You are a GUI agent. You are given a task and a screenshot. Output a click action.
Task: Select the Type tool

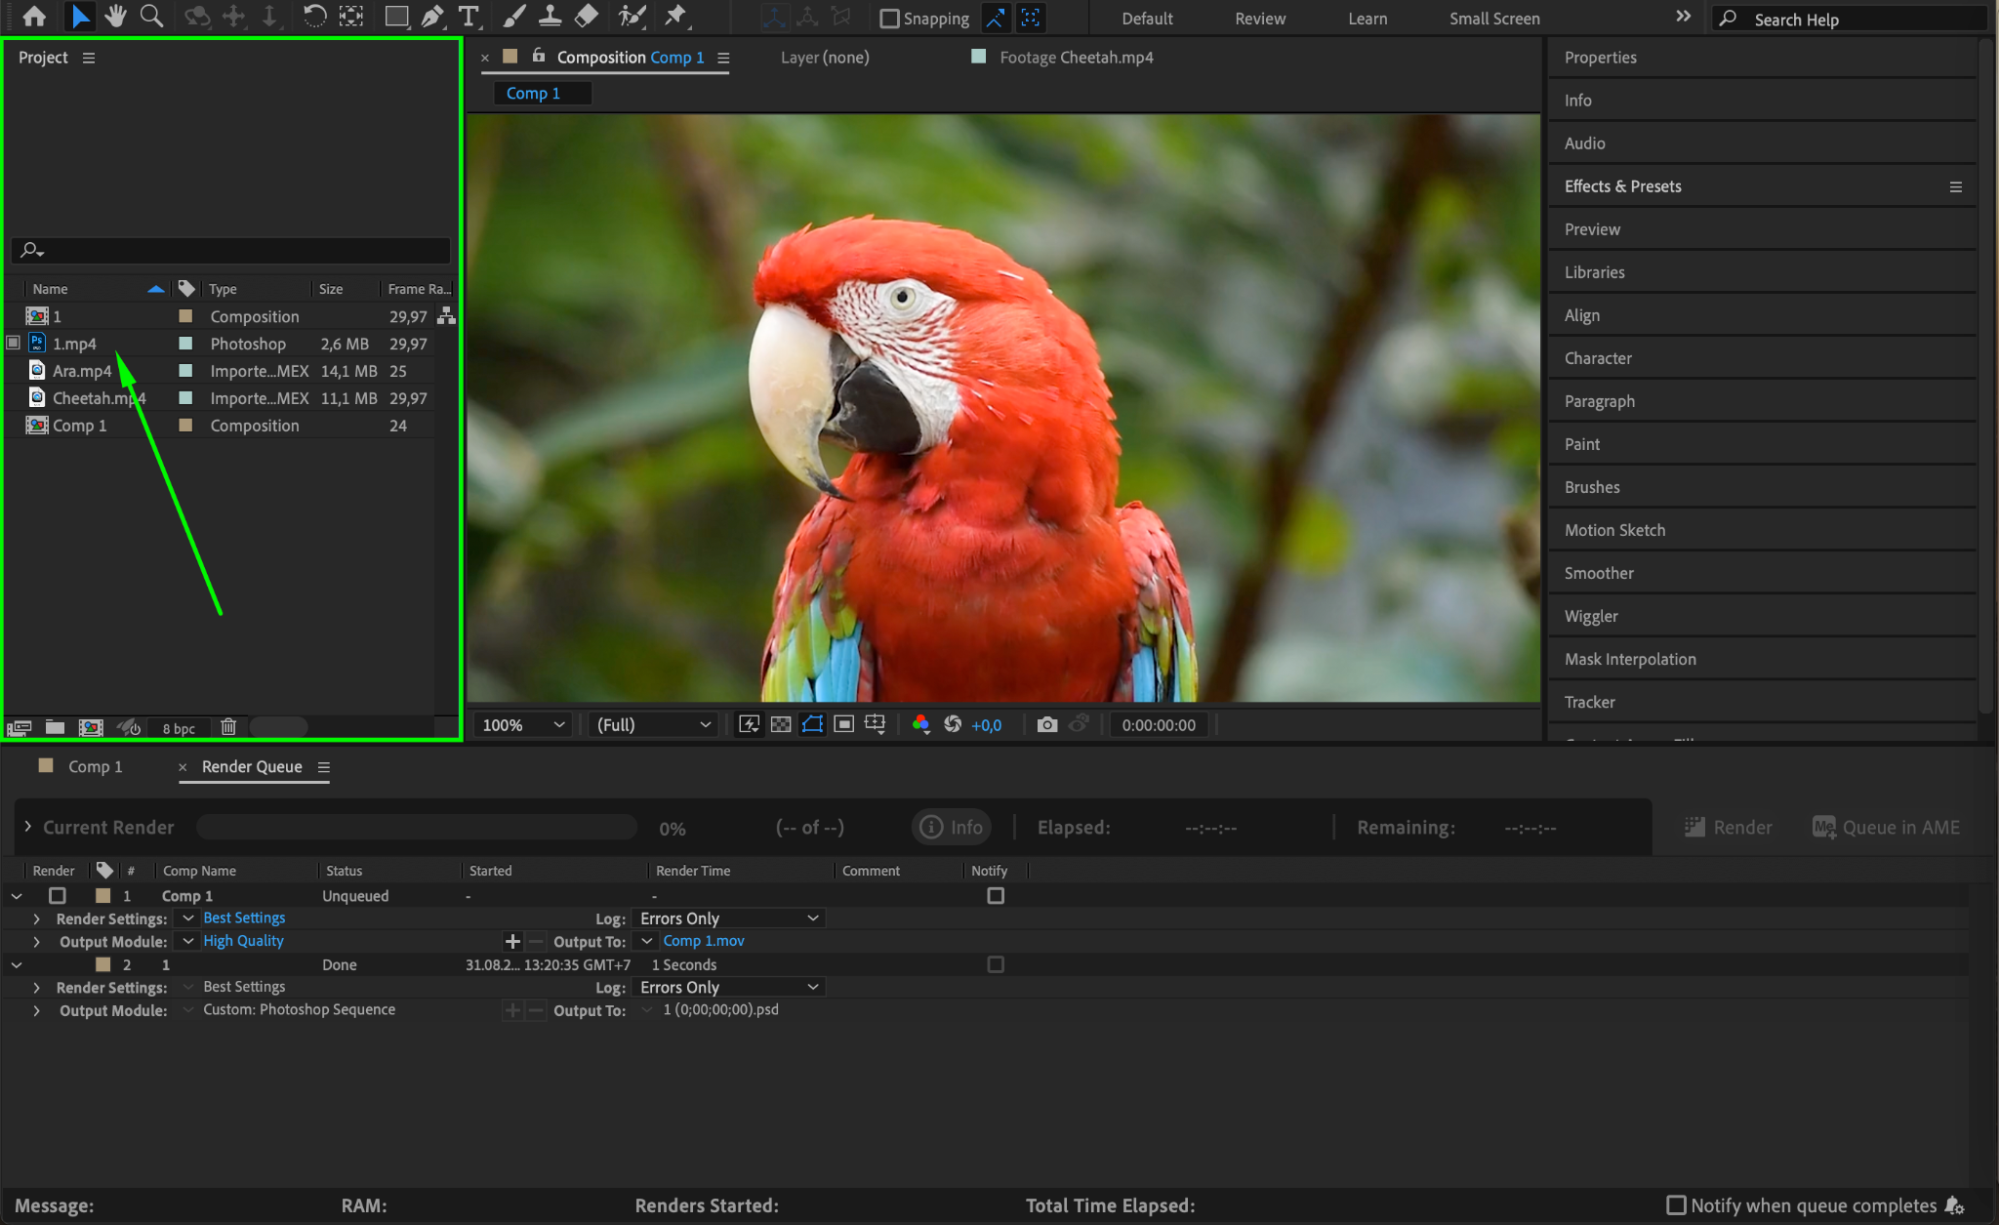468,16
